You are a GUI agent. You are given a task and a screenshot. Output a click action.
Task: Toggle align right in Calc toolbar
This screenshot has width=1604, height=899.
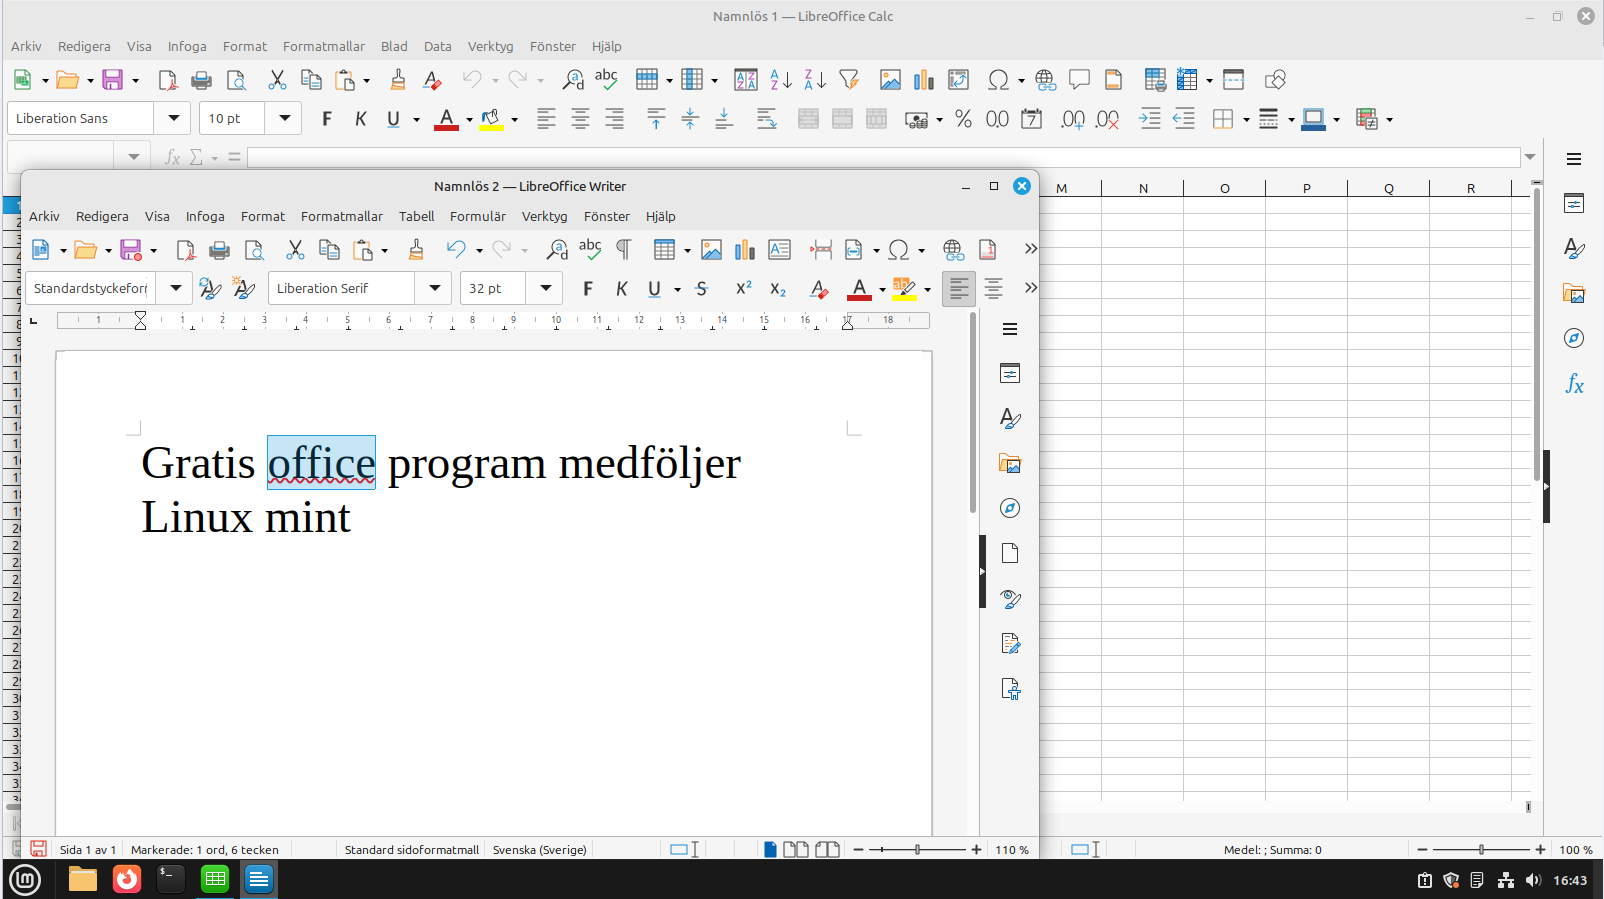[x=614, y=119]
